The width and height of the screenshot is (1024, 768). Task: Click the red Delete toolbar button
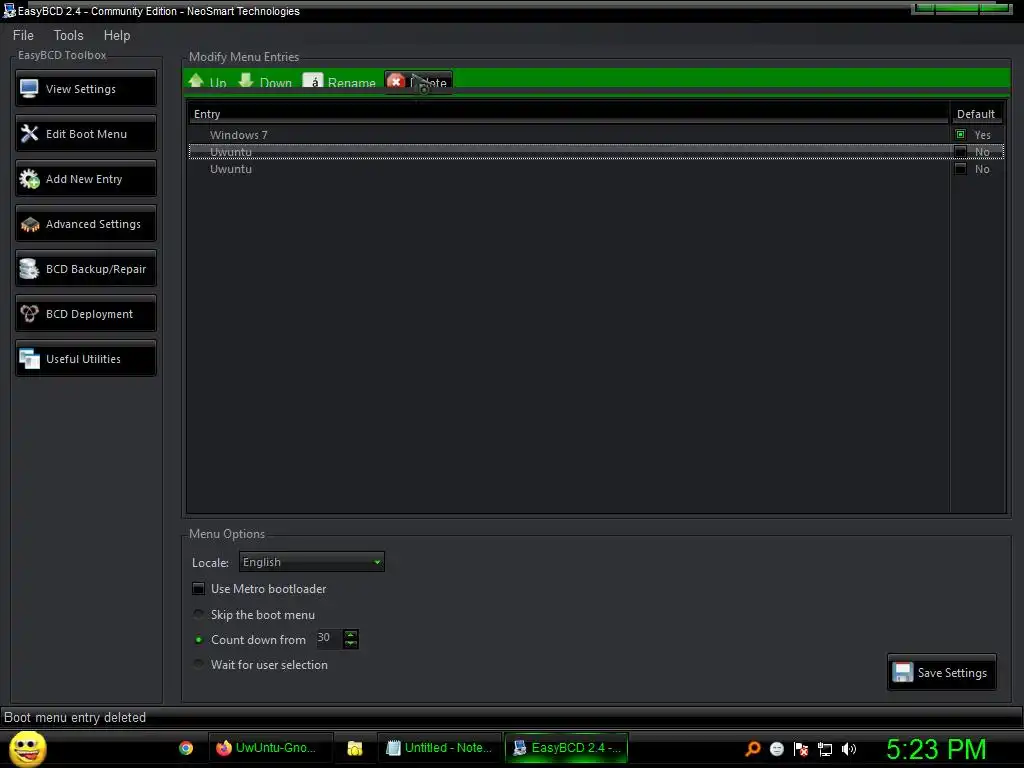click(x=418, y=82)
